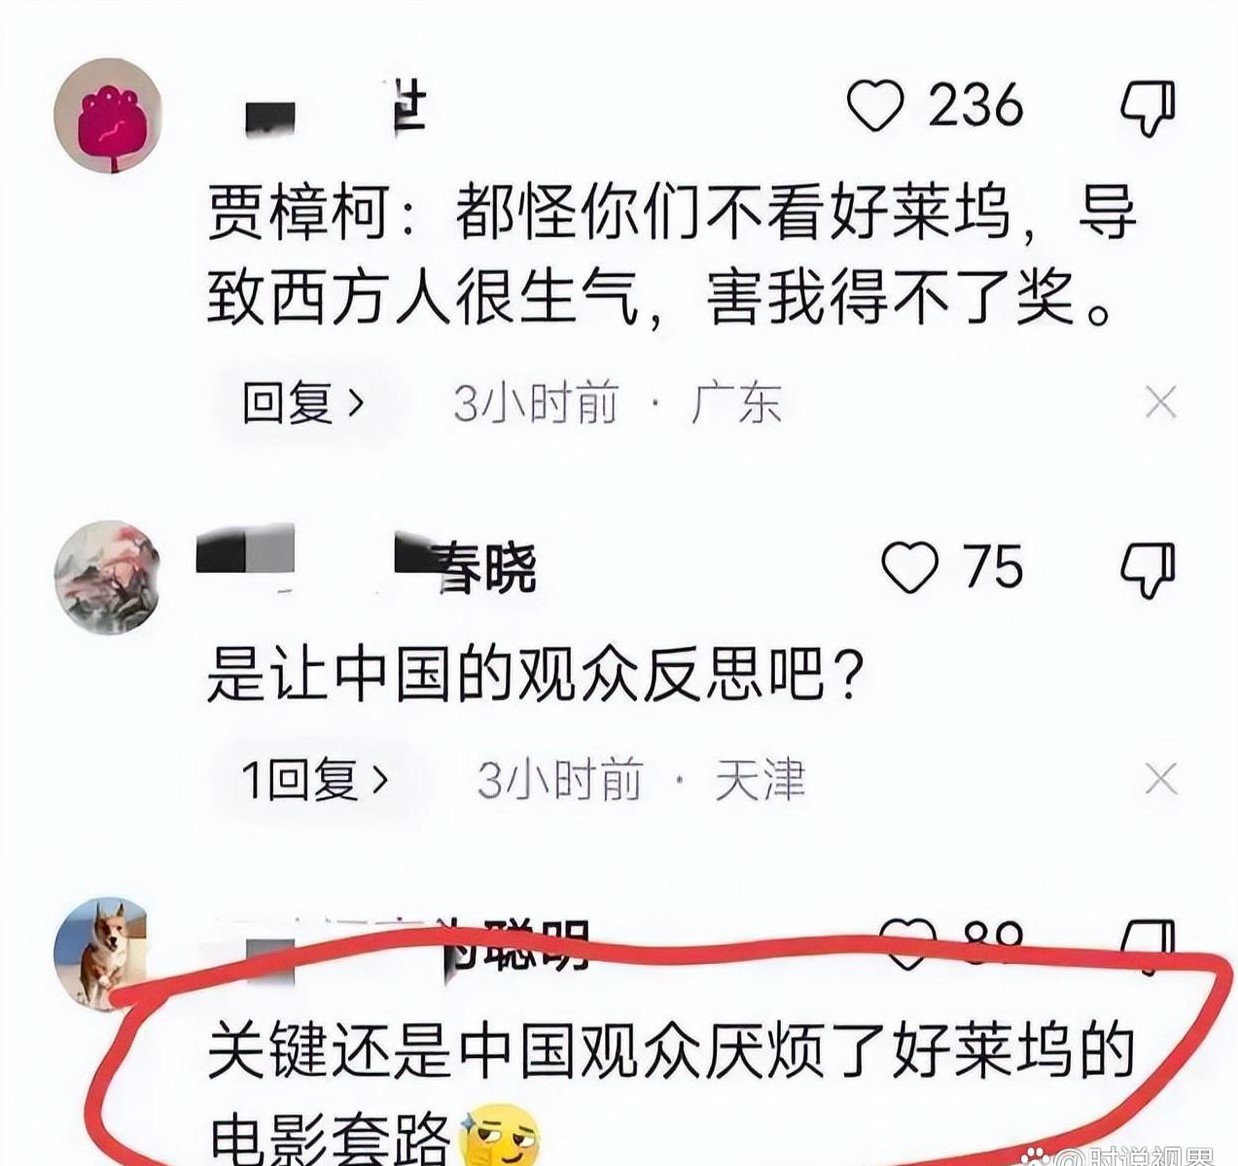Expand the 1回复 thread under 春晓
Image resolution: width=1238 pixels, height=1166 pixels.
coord(315,780)
